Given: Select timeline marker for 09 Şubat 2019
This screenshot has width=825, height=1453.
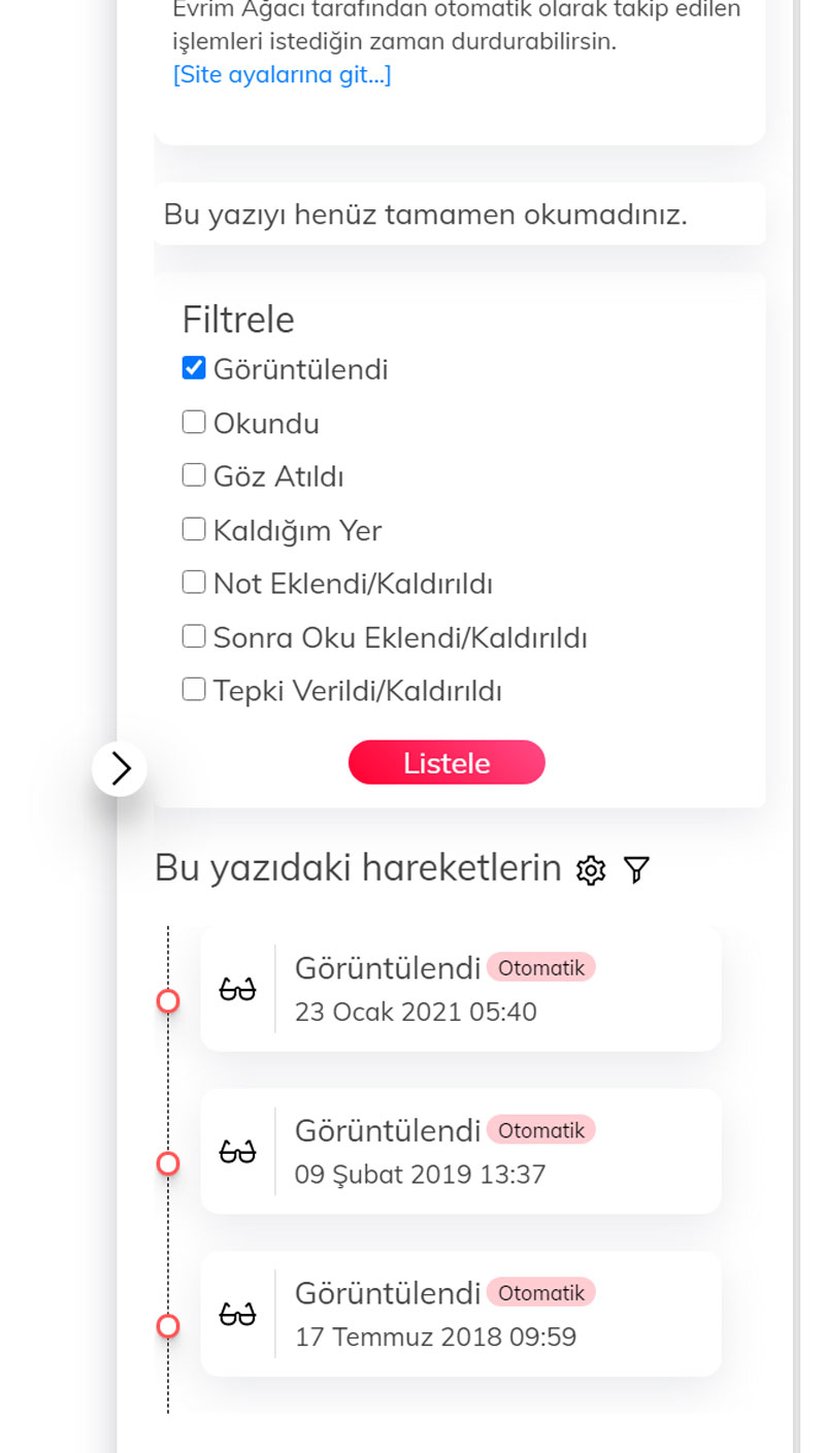Looking at the screenshot, I should [168, 1163].
